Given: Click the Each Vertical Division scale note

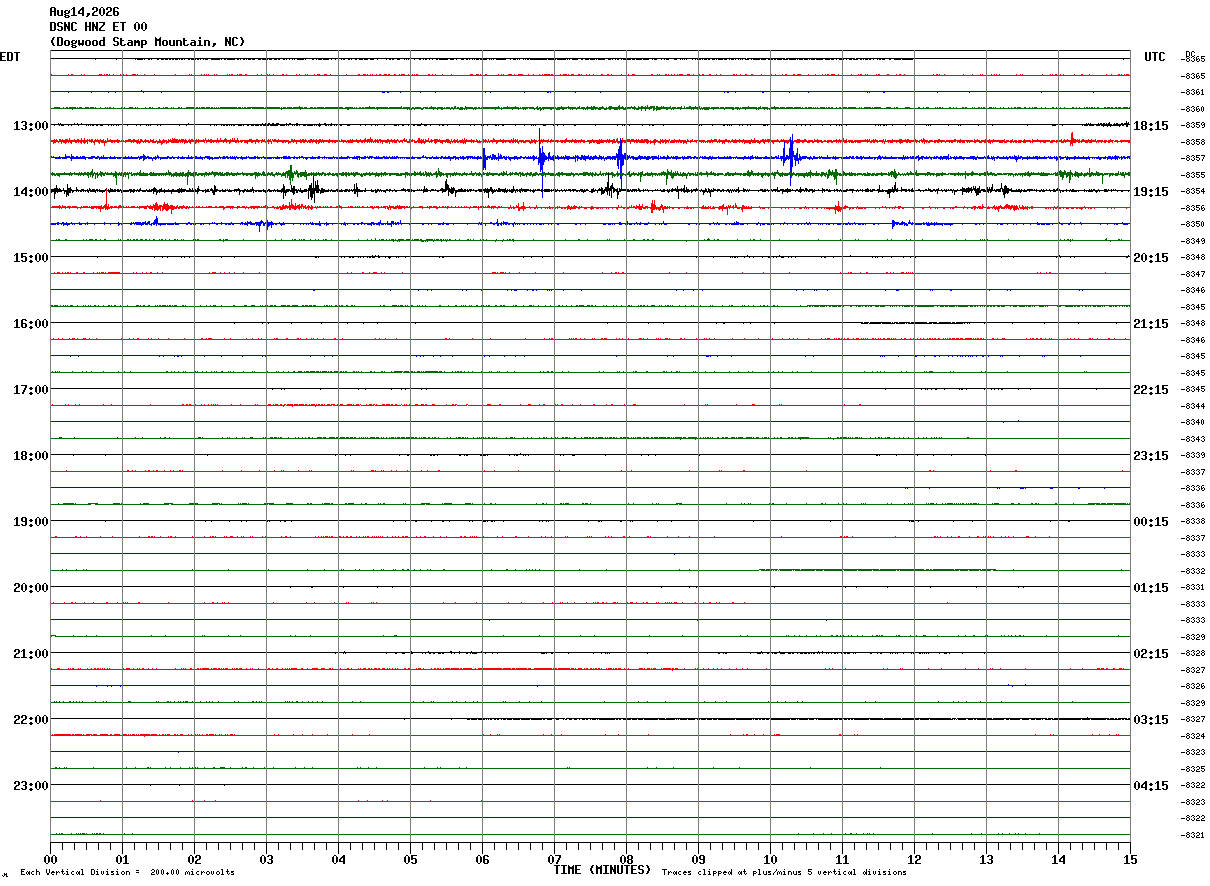Looking at the screenshot, I should click(x=127, y=873).
